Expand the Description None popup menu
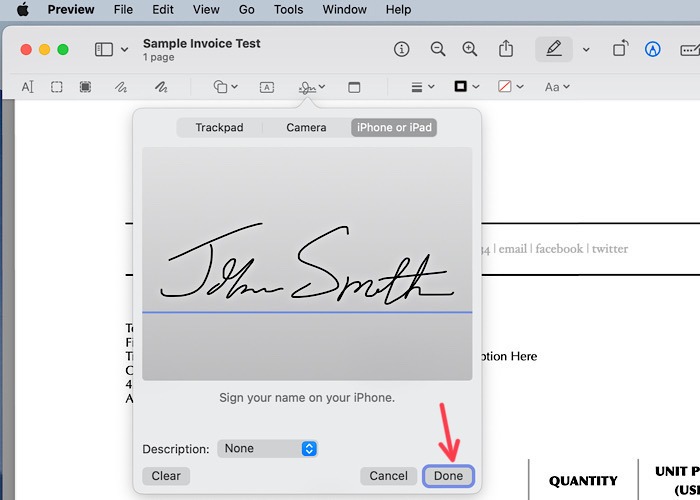 coord(267,449)
